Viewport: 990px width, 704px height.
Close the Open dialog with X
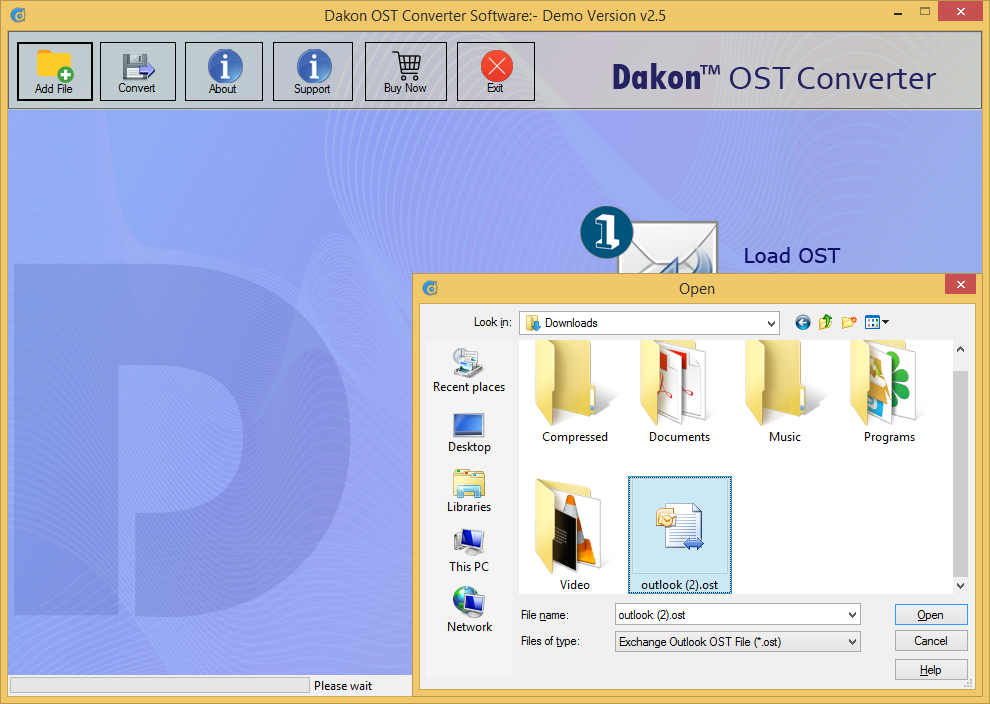(x=960, y=285)
